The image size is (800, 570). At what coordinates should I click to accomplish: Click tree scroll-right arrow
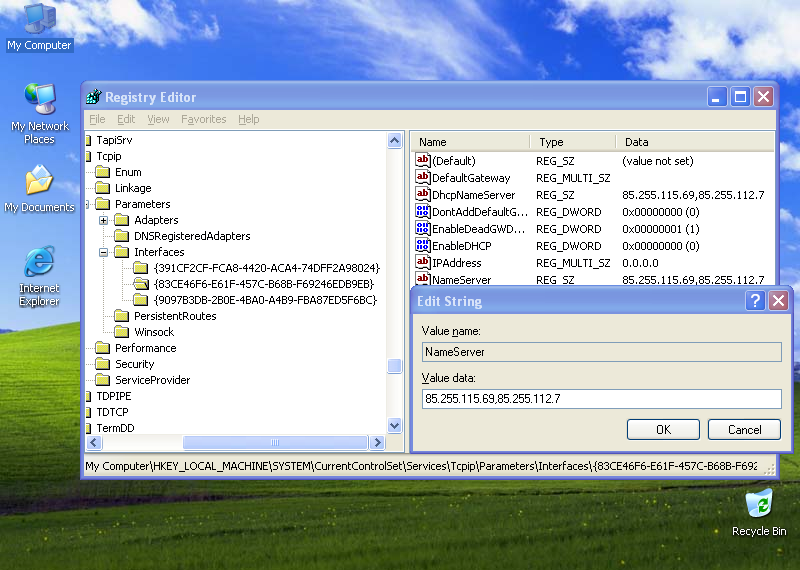pos(378,442)
